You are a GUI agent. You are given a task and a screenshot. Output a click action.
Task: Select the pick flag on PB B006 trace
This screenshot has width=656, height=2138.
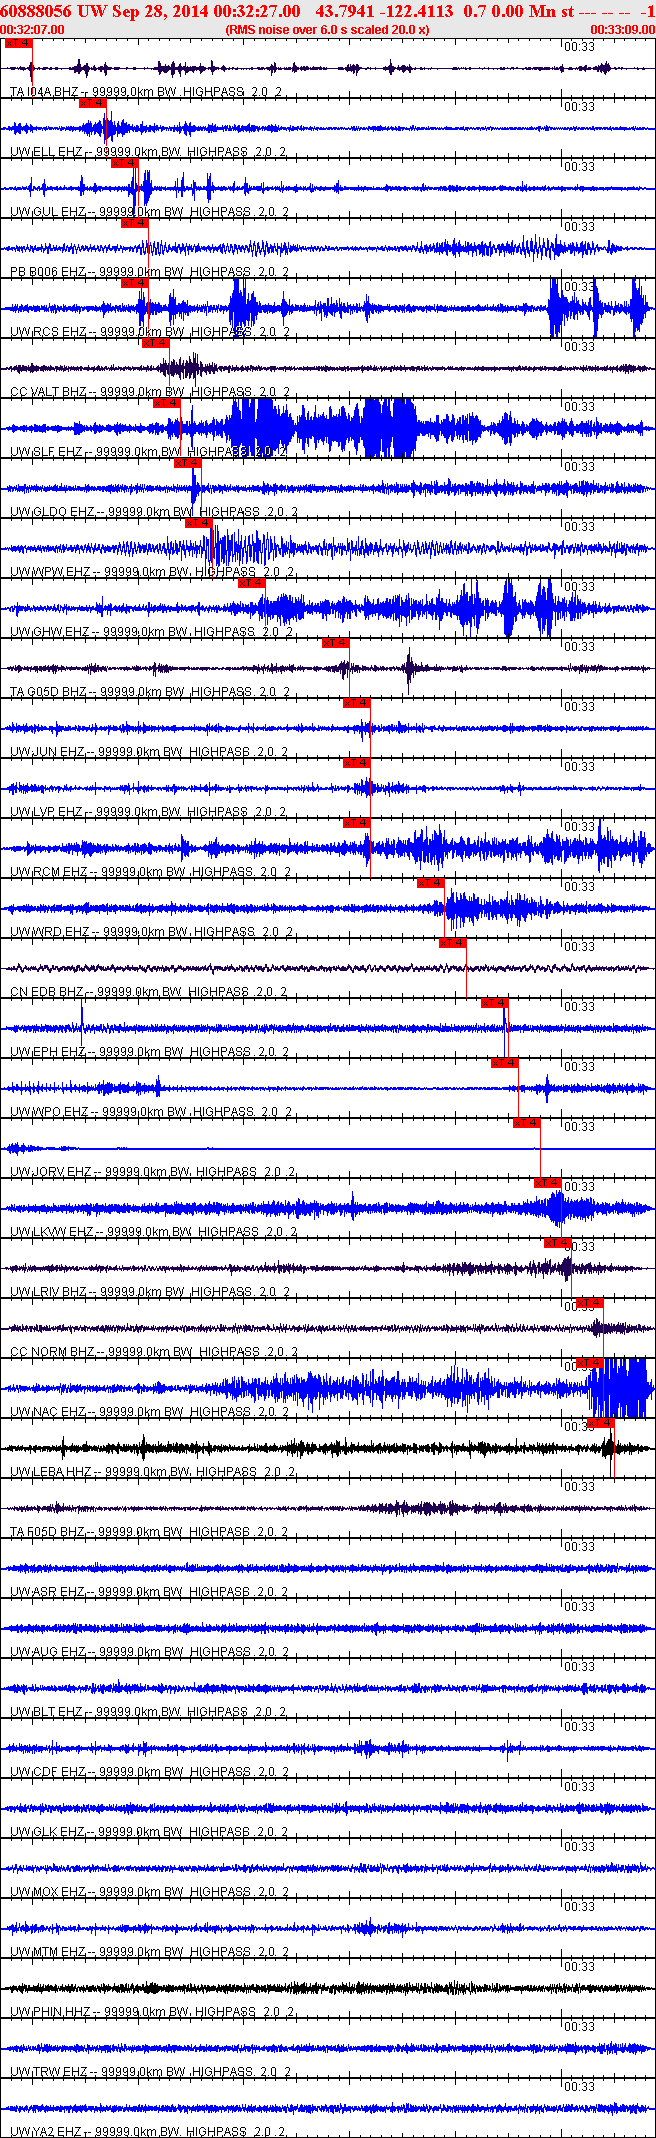point(134,223)
